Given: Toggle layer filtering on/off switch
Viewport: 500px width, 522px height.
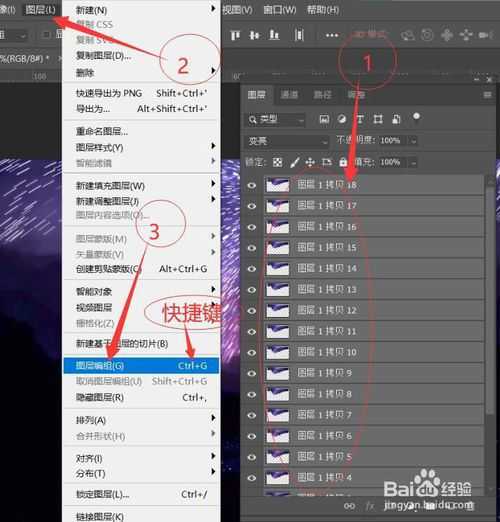Looking at the screenshot, I should [x=416, y=117].
